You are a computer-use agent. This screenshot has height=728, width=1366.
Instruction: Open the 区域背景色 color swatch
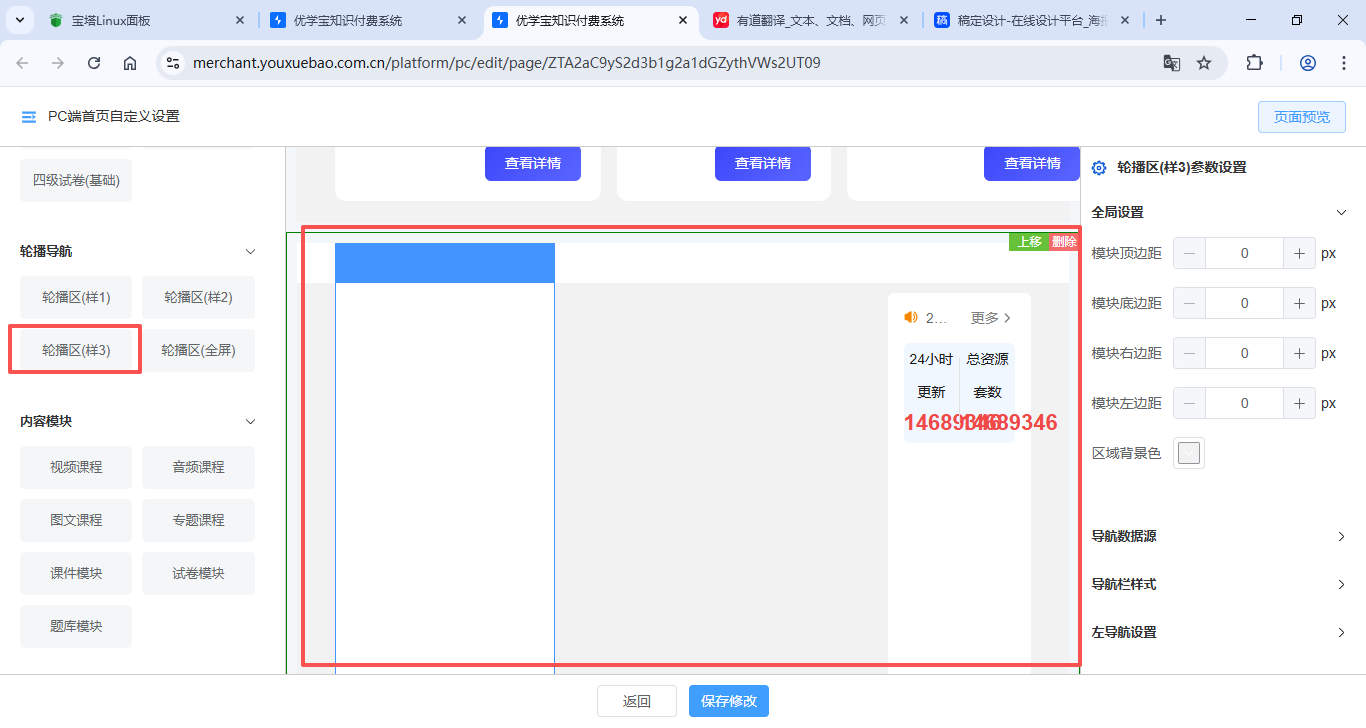[1188, 453]
